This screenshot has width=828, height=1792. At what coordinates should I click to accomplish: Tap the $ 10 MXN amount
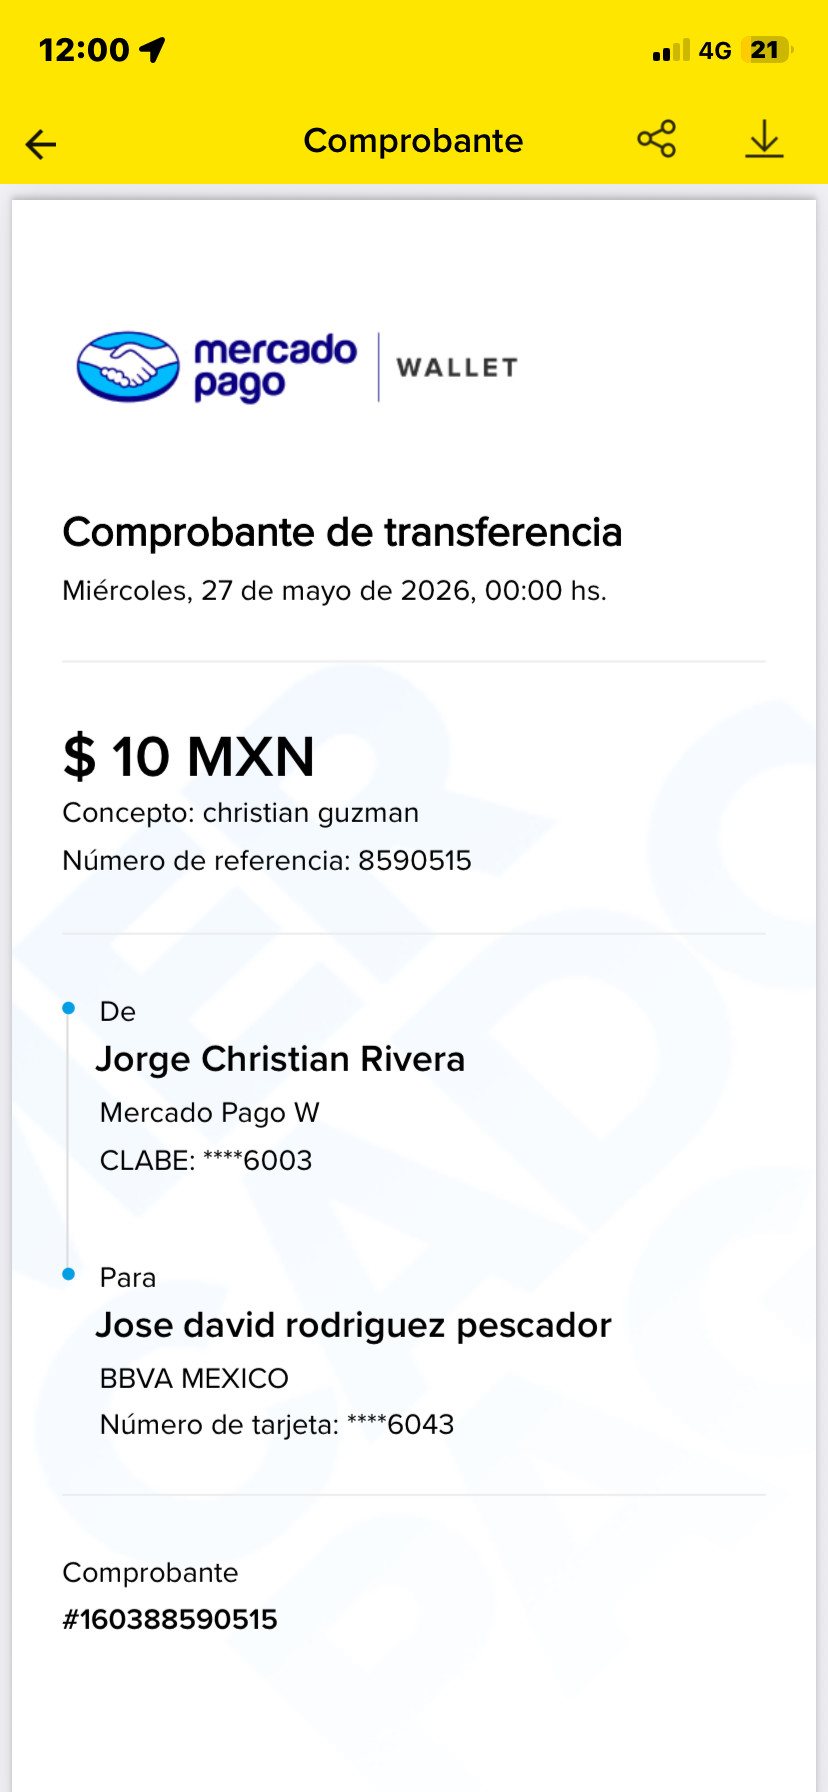coord(189,756)
